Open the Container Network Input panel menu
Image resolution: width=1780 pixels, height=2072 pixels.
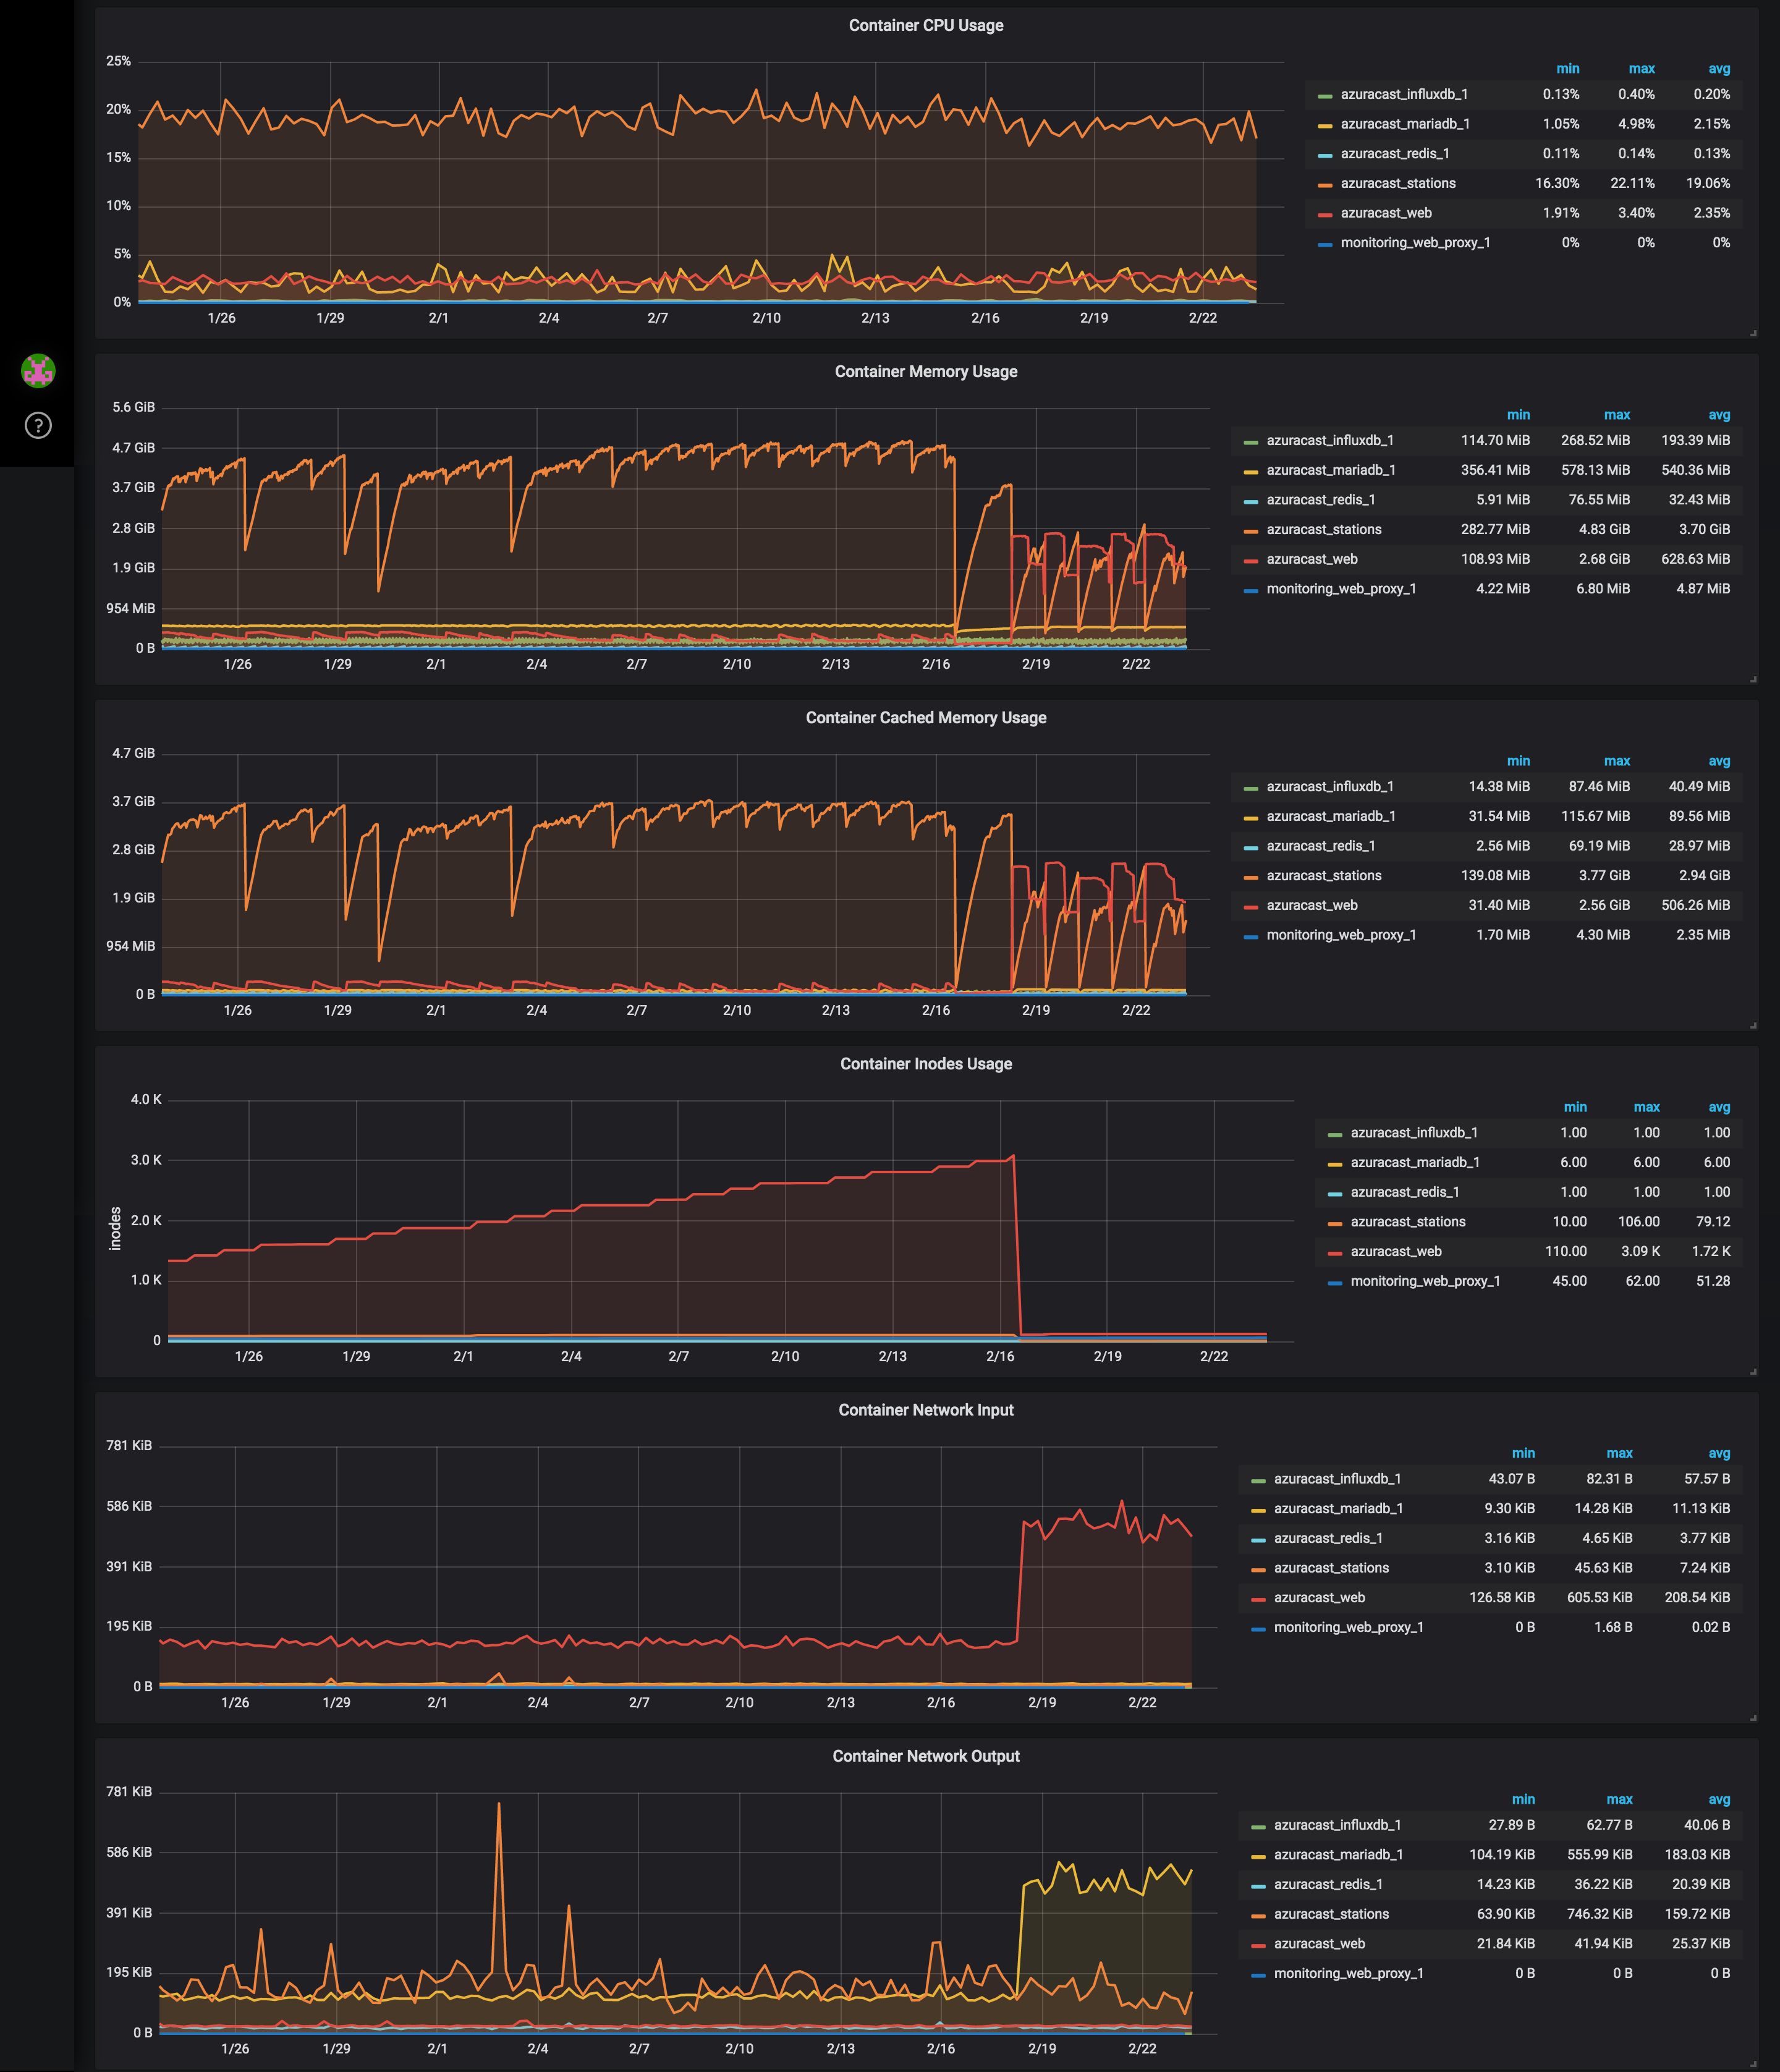pos(926,1409)
